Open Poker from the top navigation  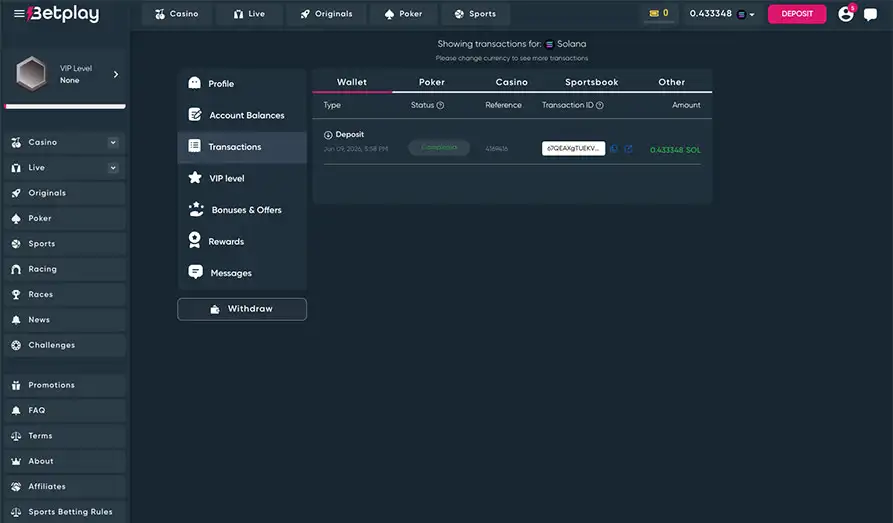[403, 14]
